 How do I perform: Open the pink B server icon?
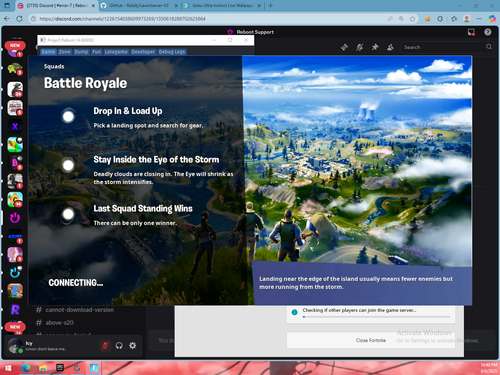tap(15, 163)
